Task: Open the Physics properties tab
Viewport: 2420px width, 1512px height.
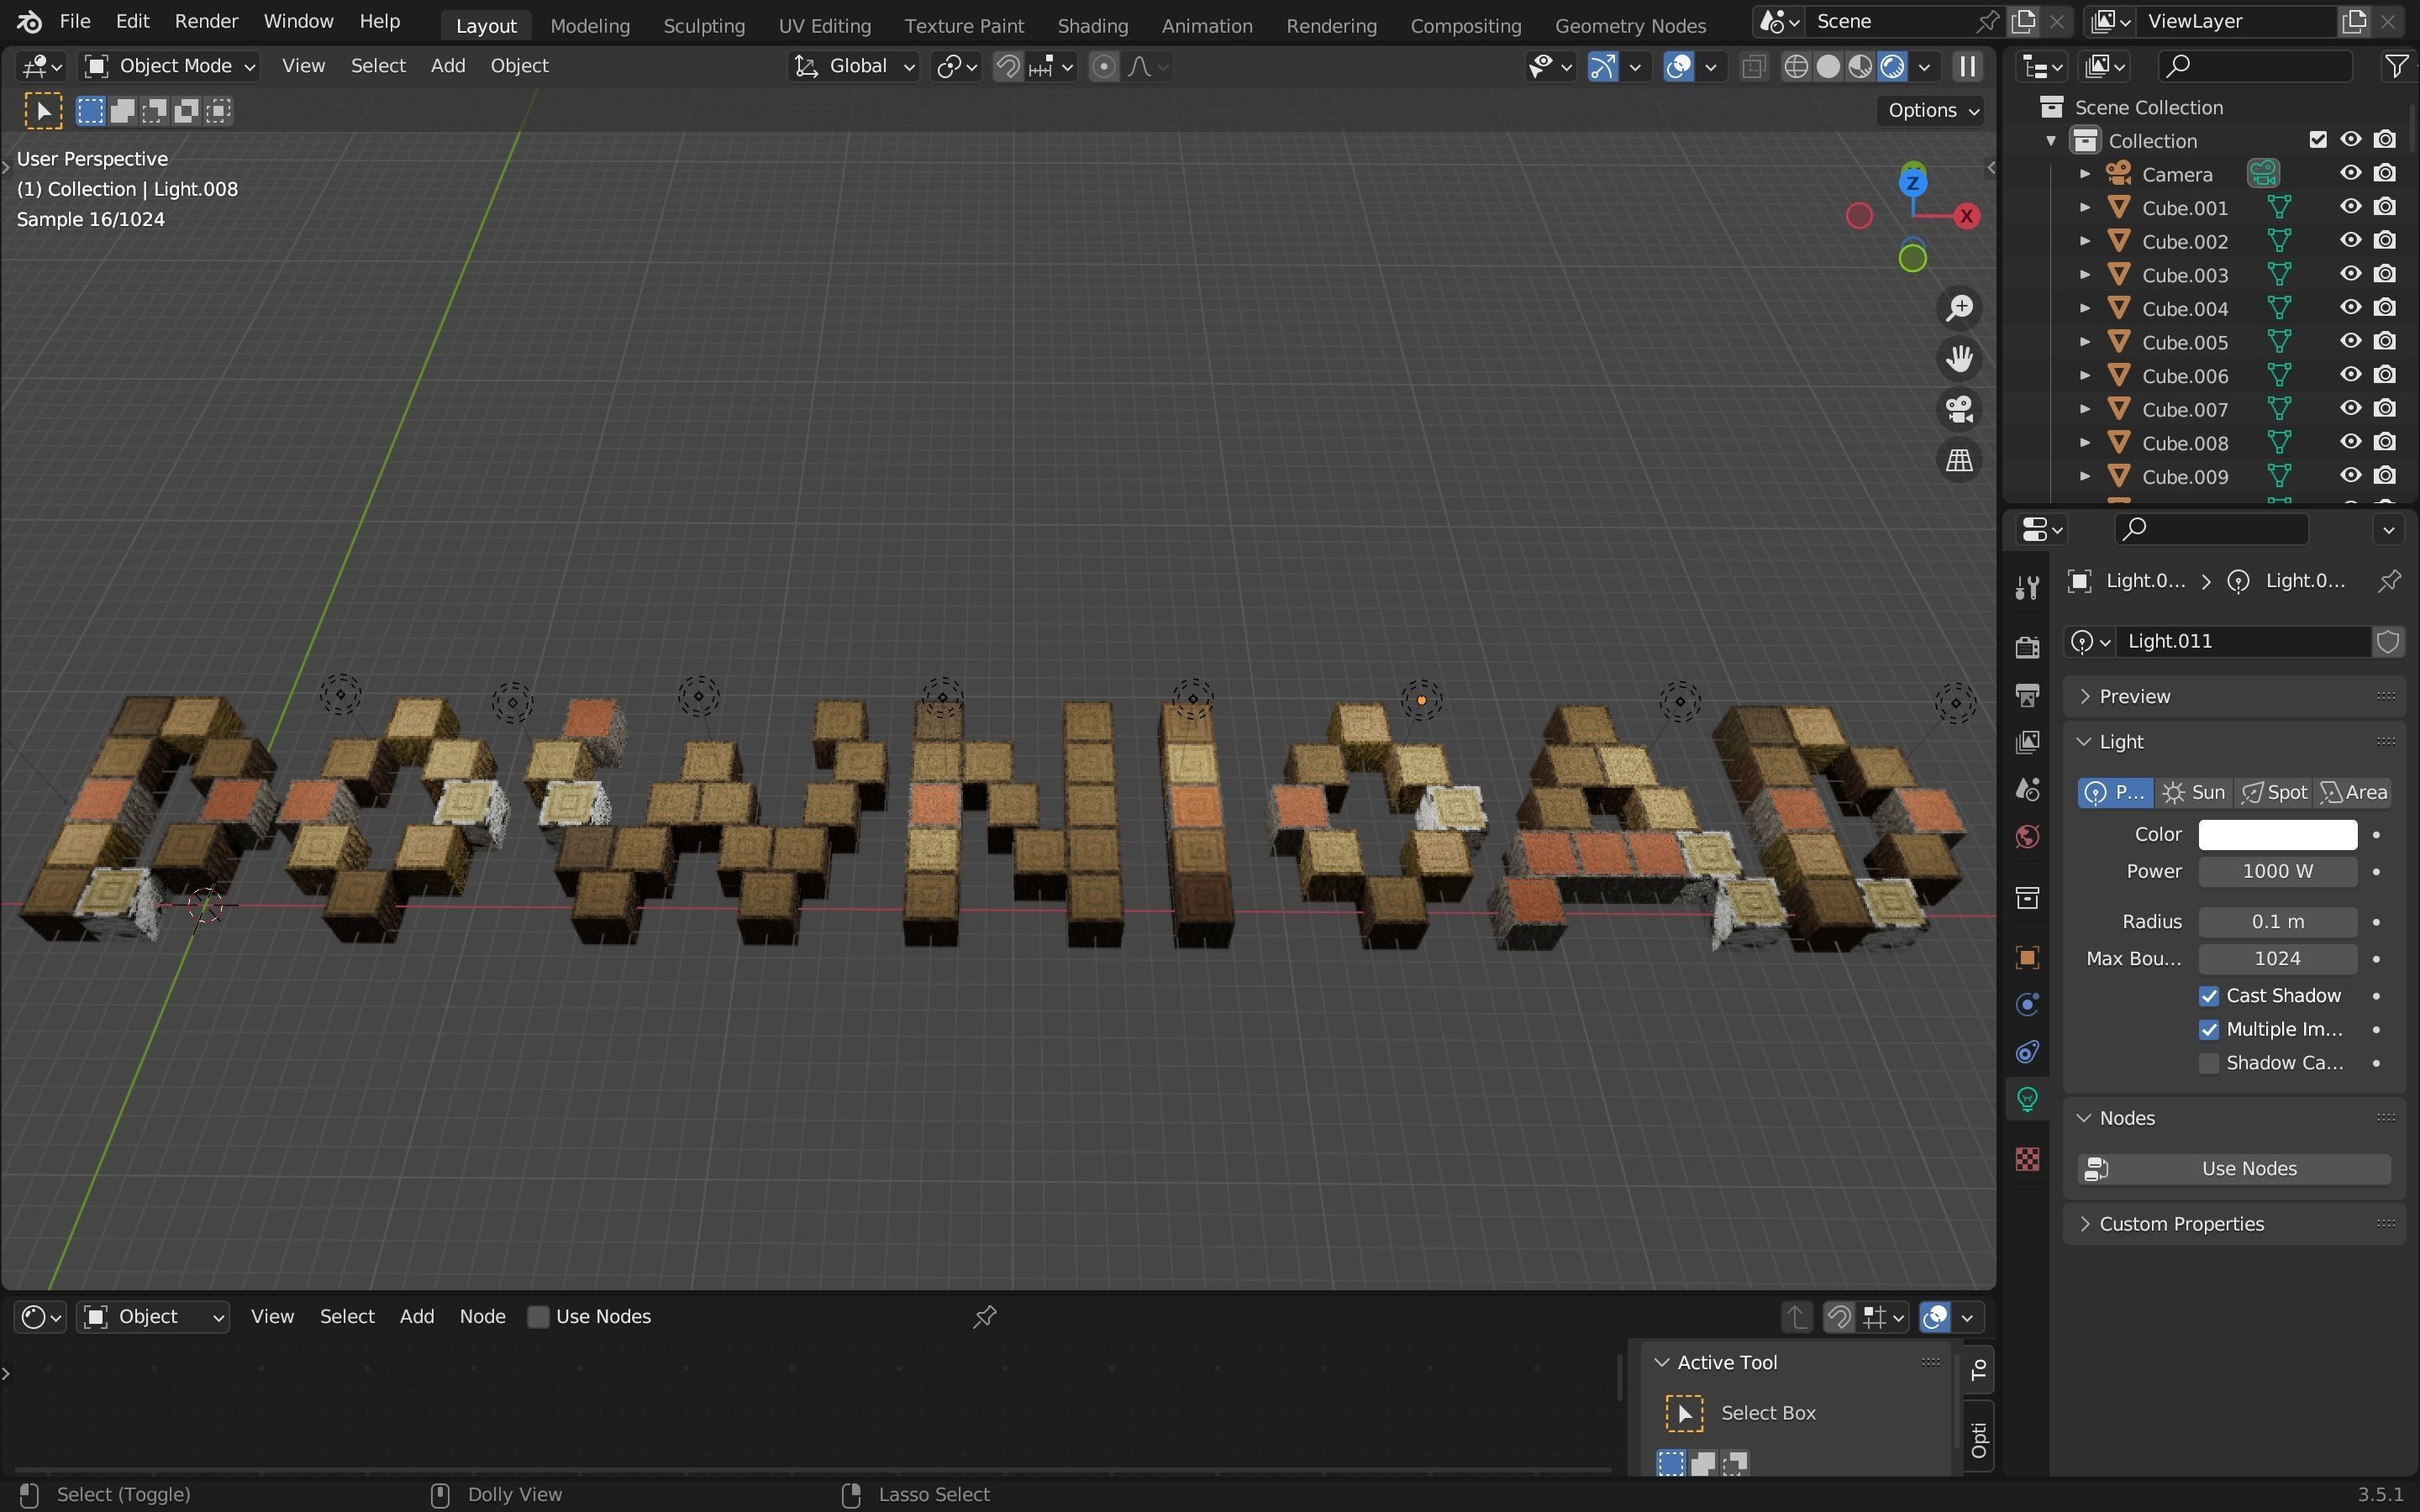Action: point(2027,1005)
